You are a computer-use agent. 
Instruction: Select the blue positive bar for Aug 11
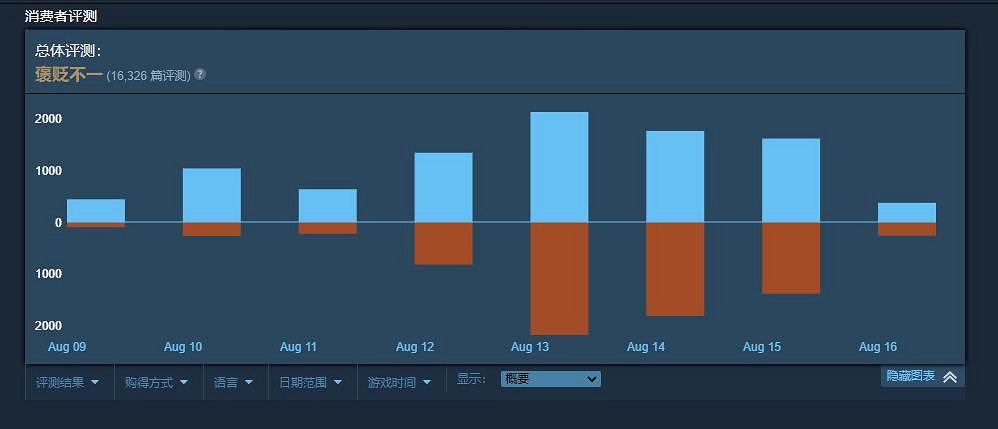click(327, 205)
